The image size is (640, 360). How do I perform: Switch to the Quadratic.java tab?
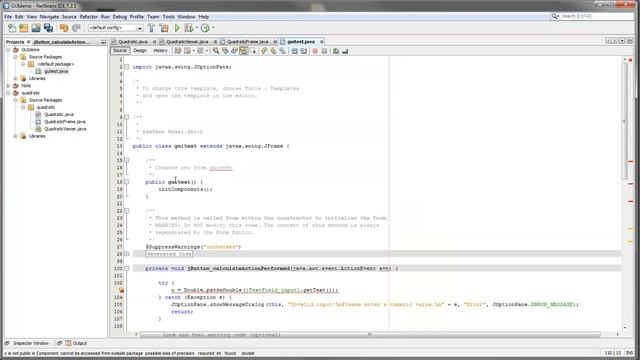pyautogui.click(x=133, y=42)
